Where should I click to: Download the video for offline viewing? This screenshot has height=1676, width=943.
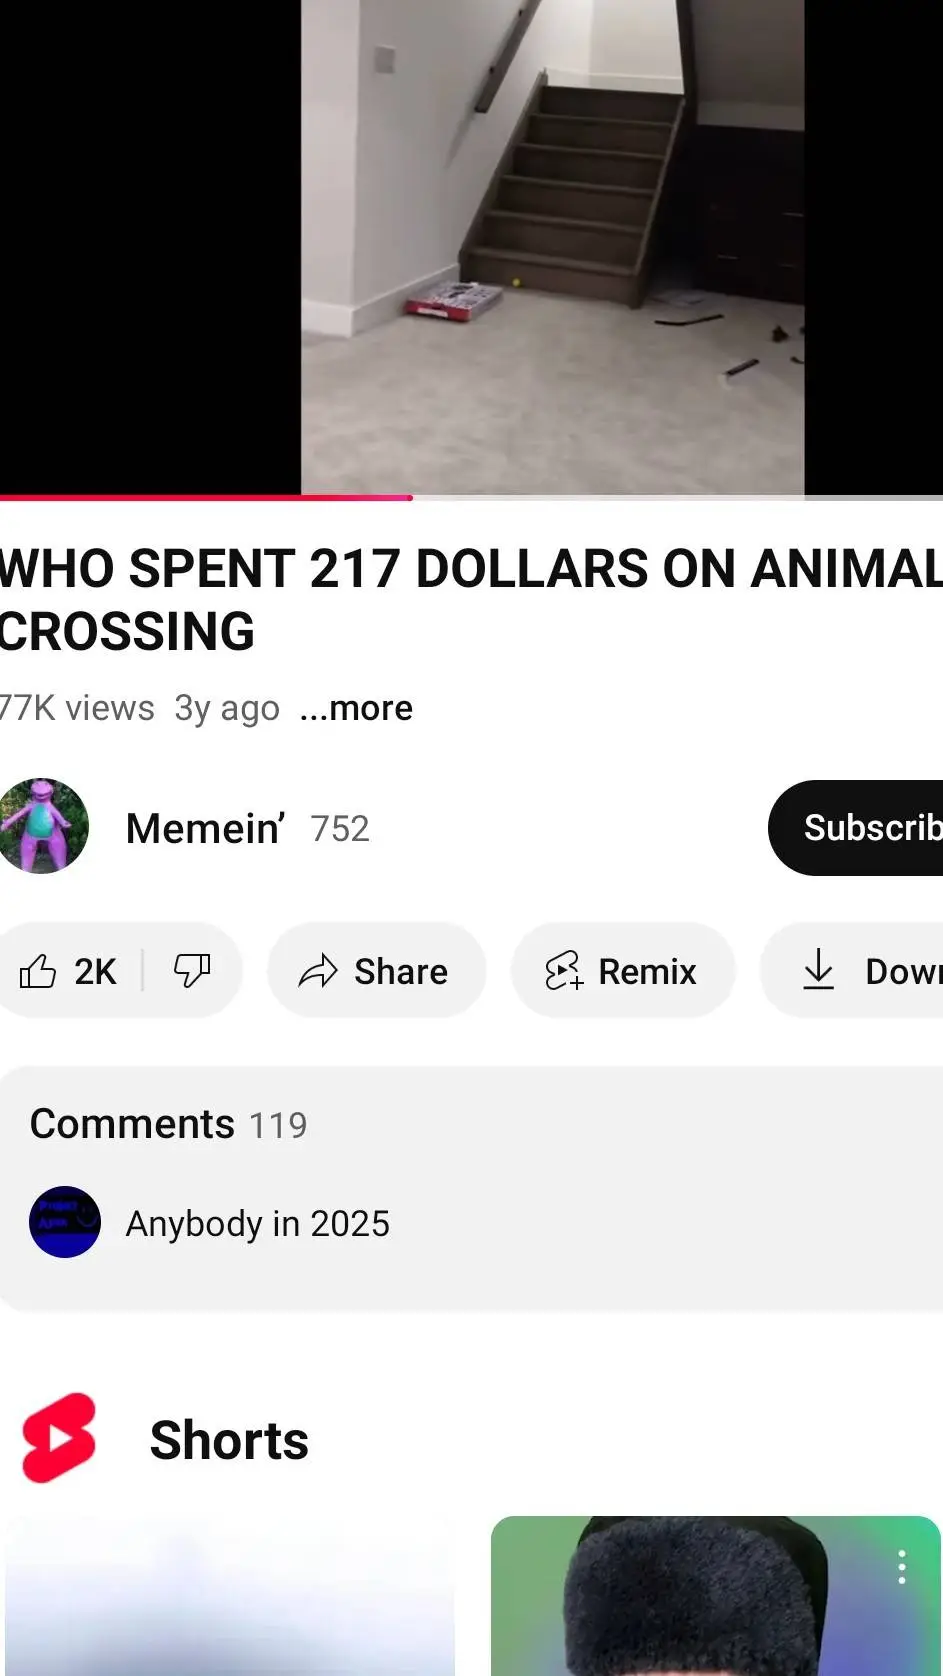click(860, 971)
